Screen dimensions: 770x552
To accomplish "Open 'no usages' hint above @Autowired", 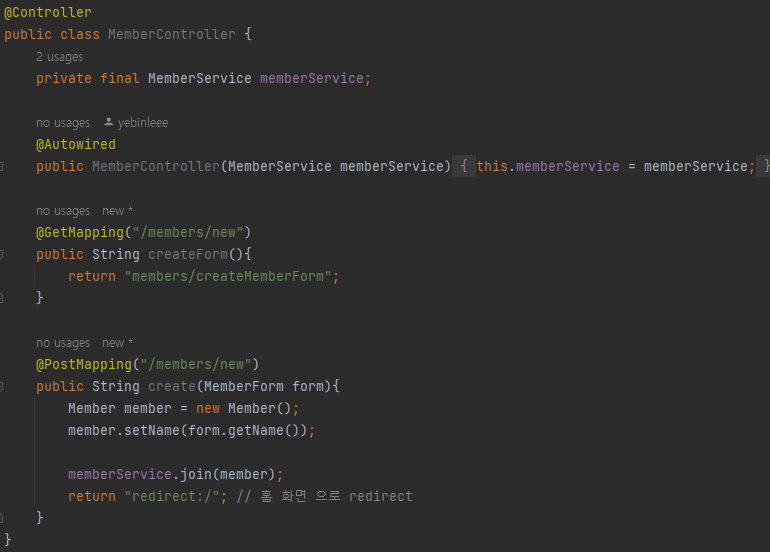I will tap(63, 123).
